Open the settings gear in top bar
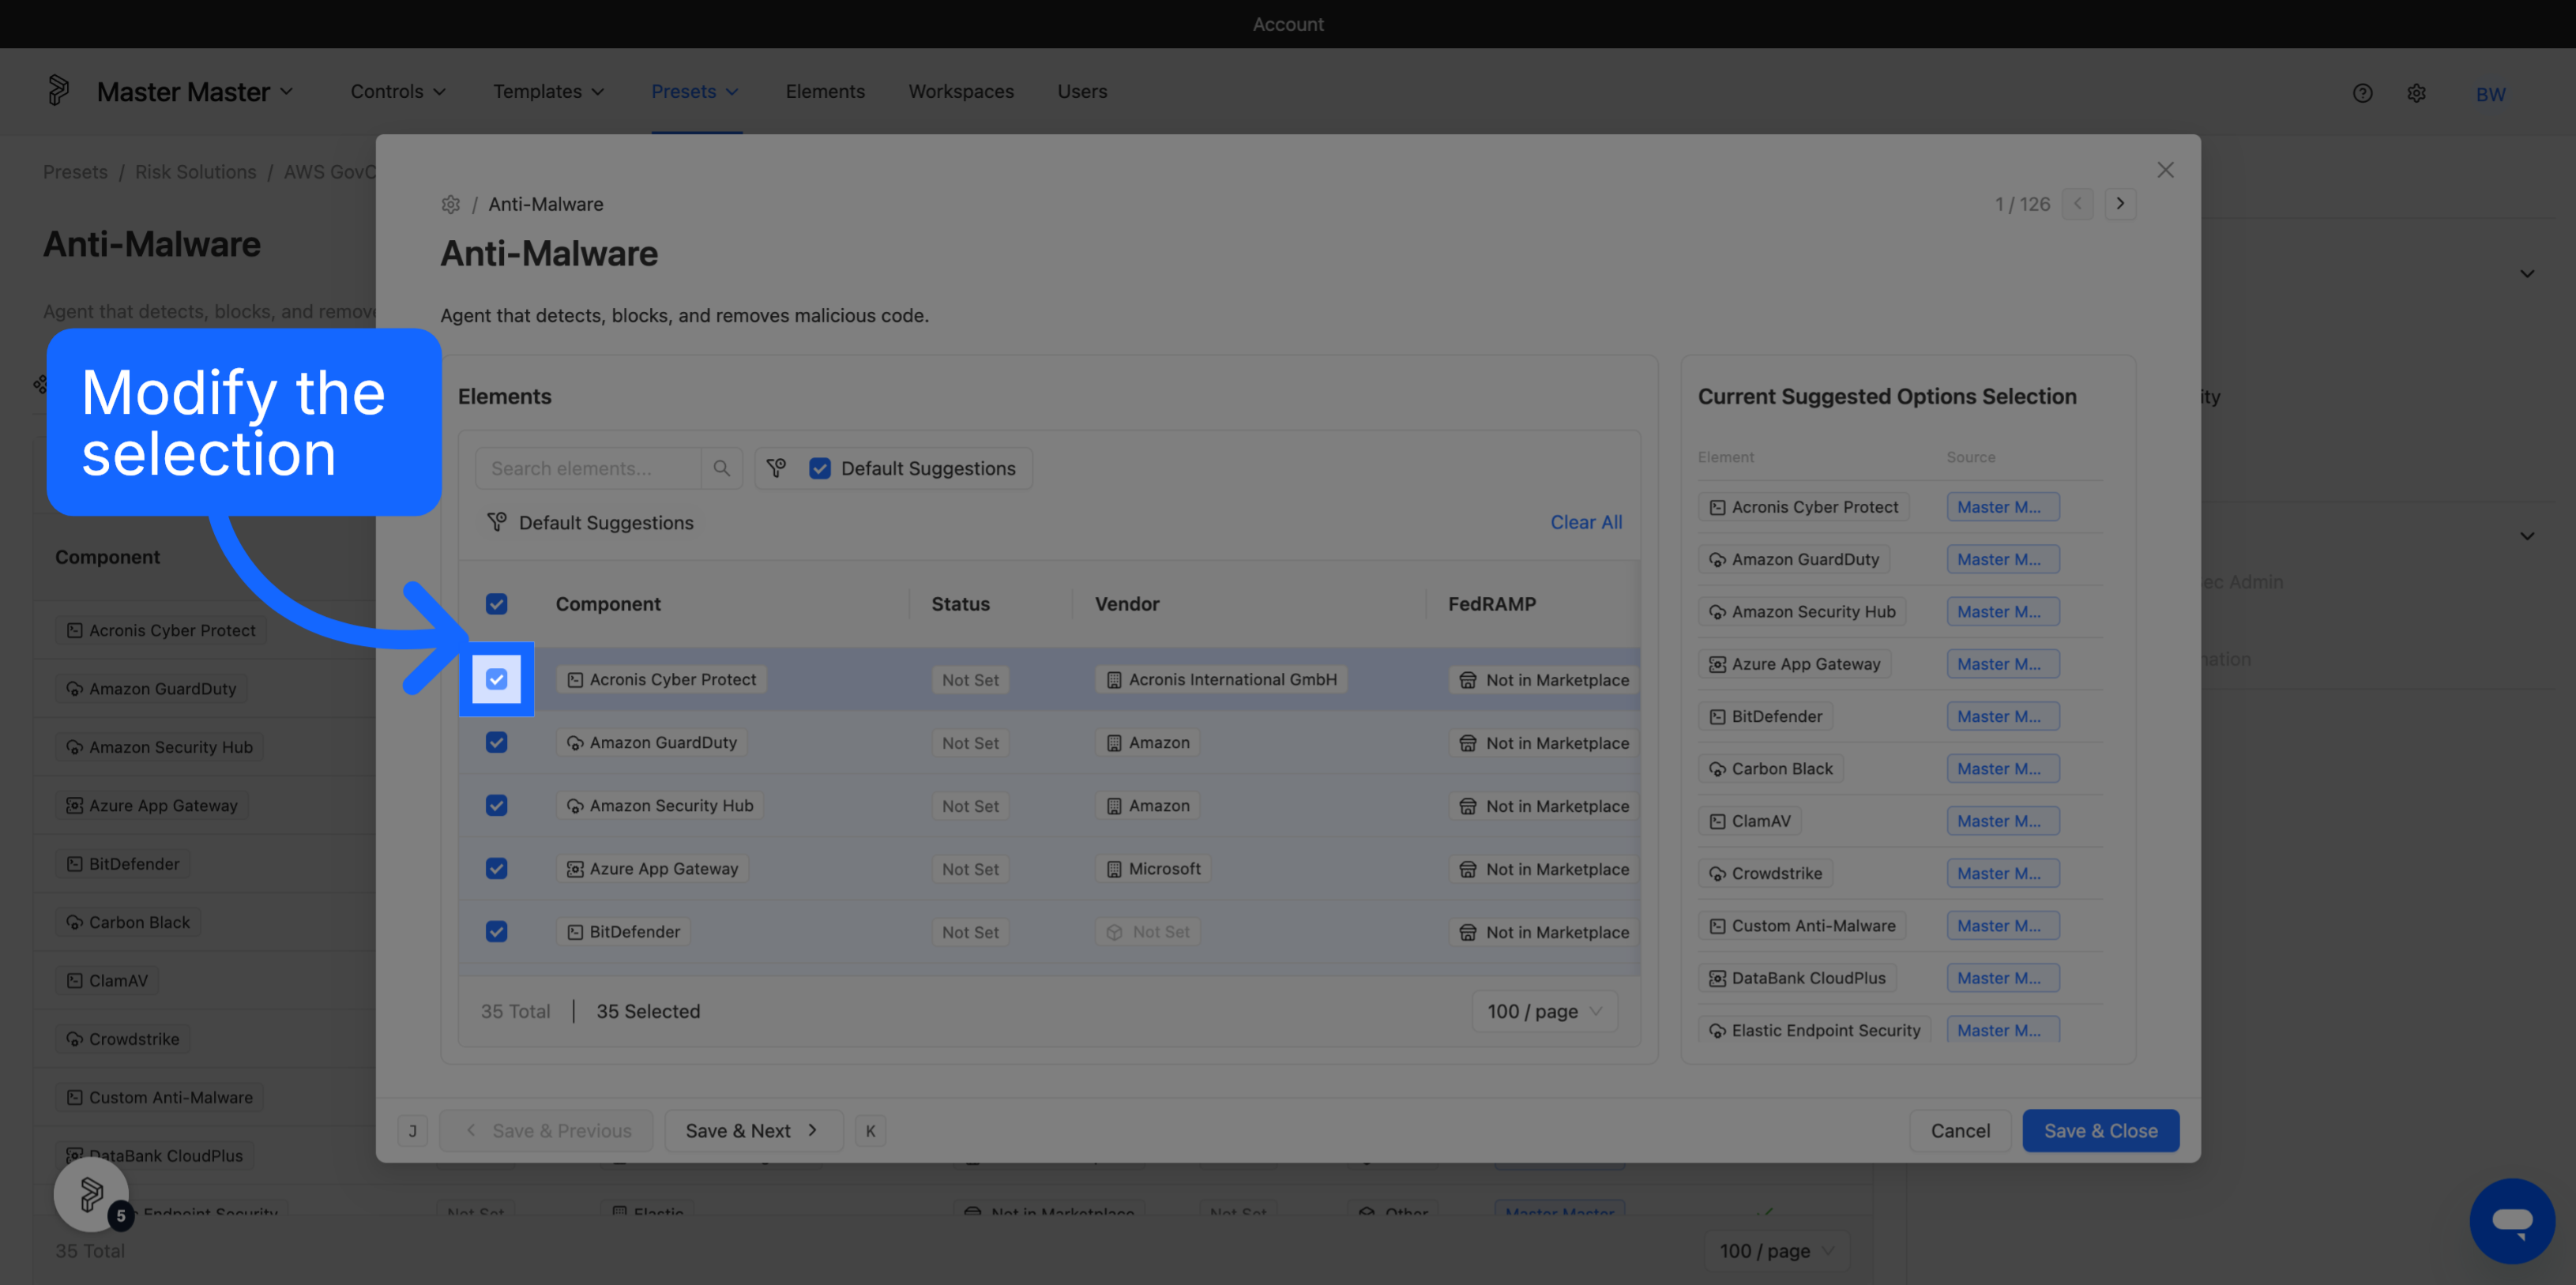This screenshot has height=1285, width=2576. 2416,93
